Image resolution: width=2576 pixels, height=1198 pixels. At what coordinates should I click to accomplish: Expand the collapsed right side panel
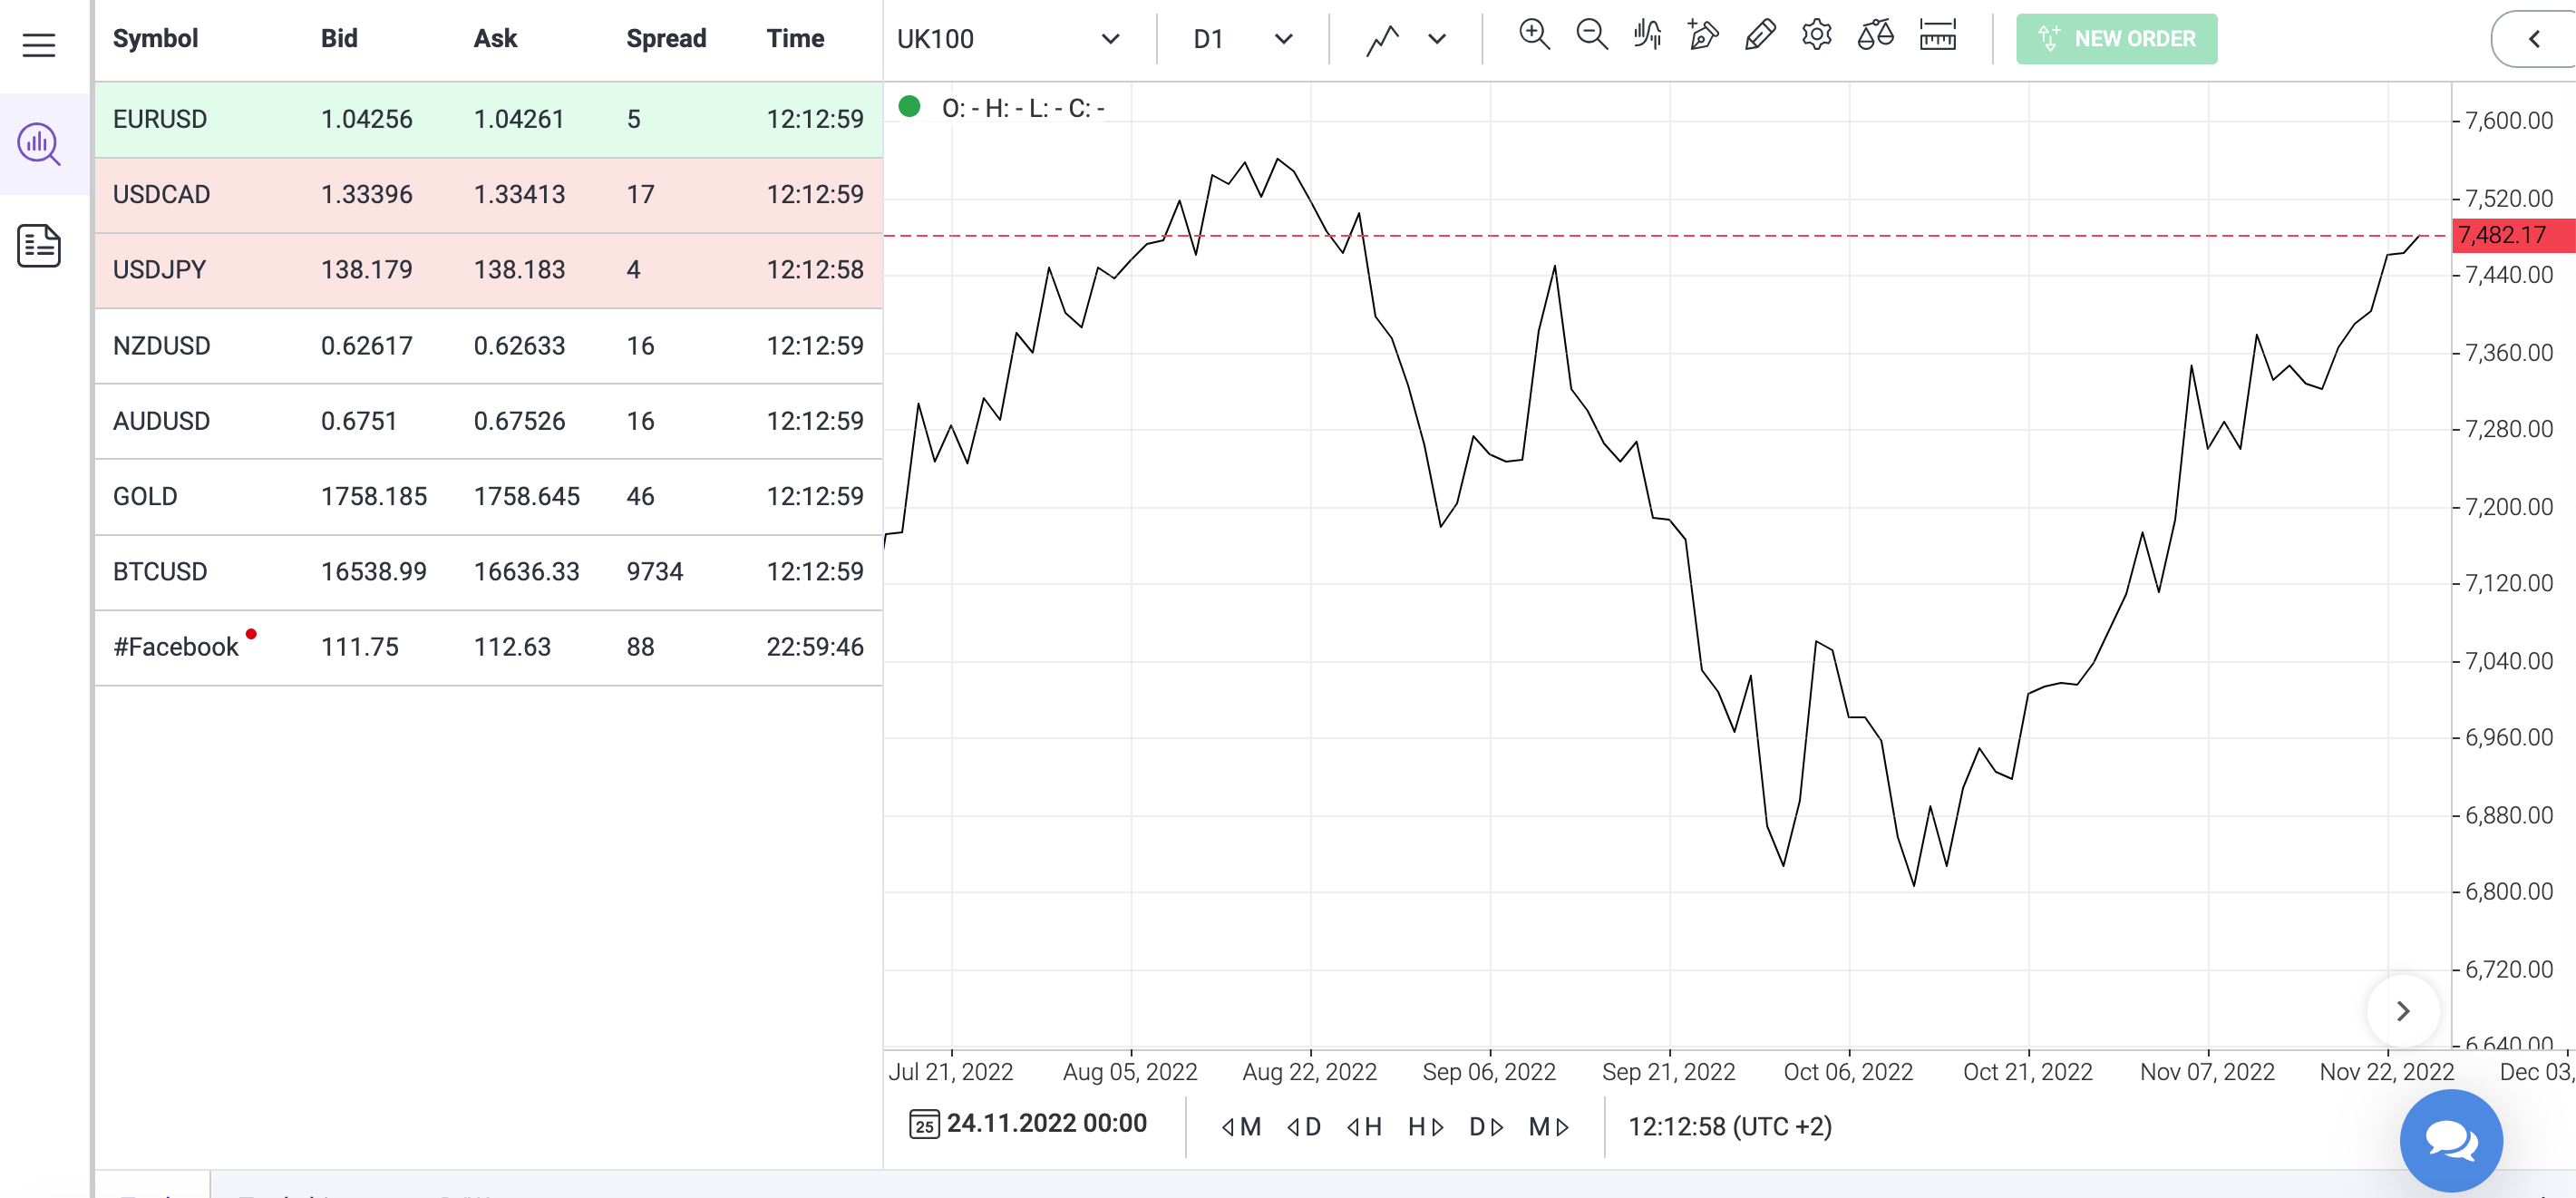pyautogui.click(x=2534, y=39)
